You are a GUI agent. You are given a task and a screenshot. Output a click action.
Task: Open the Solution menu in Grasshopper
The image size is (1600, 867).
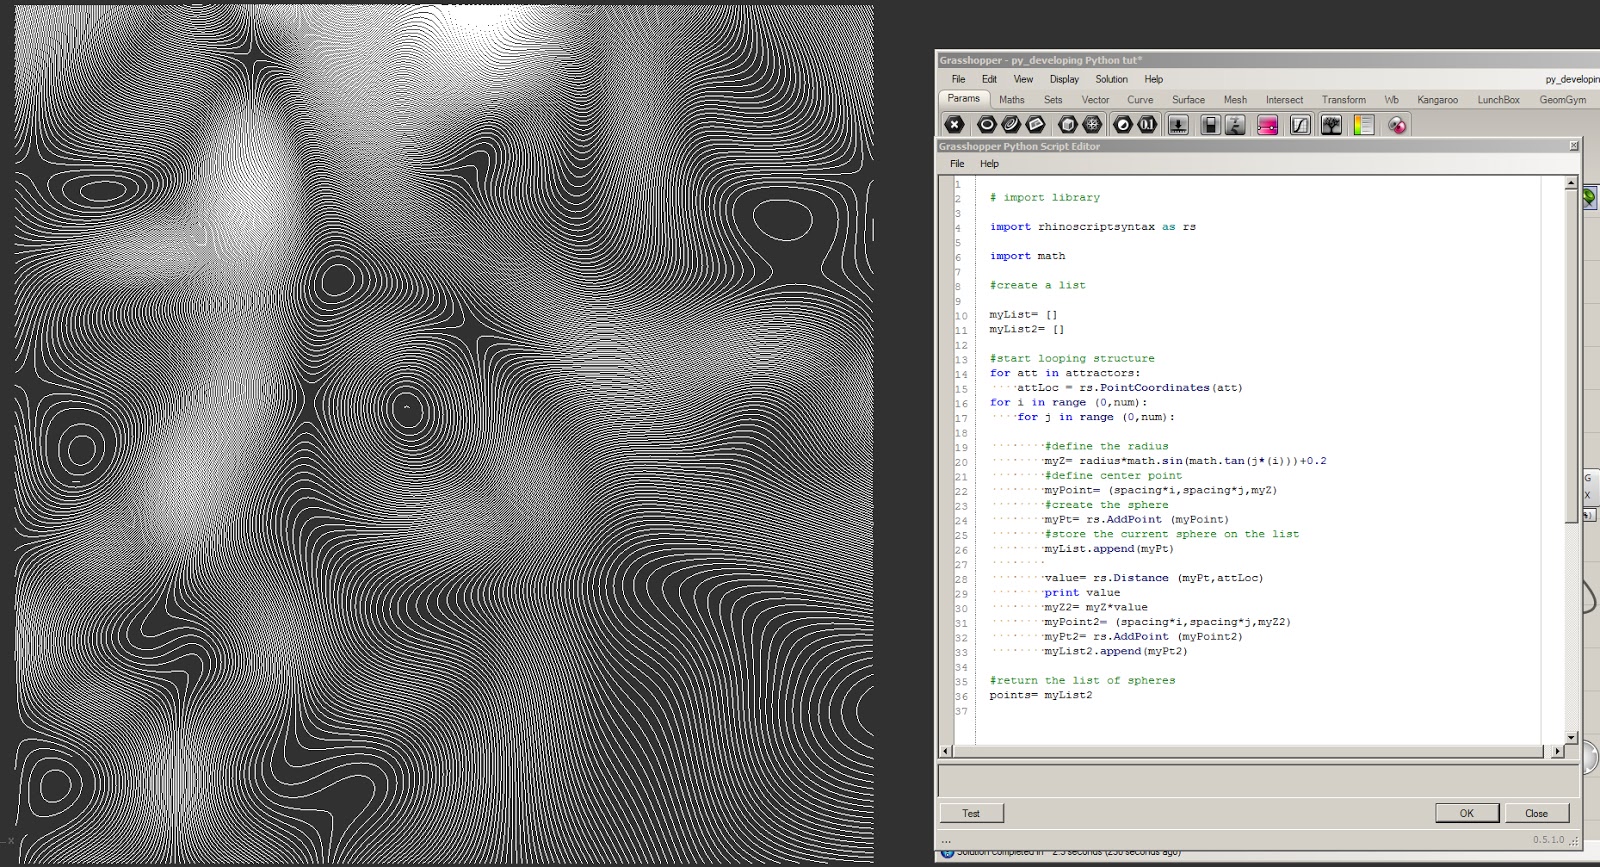[1111, 79]
